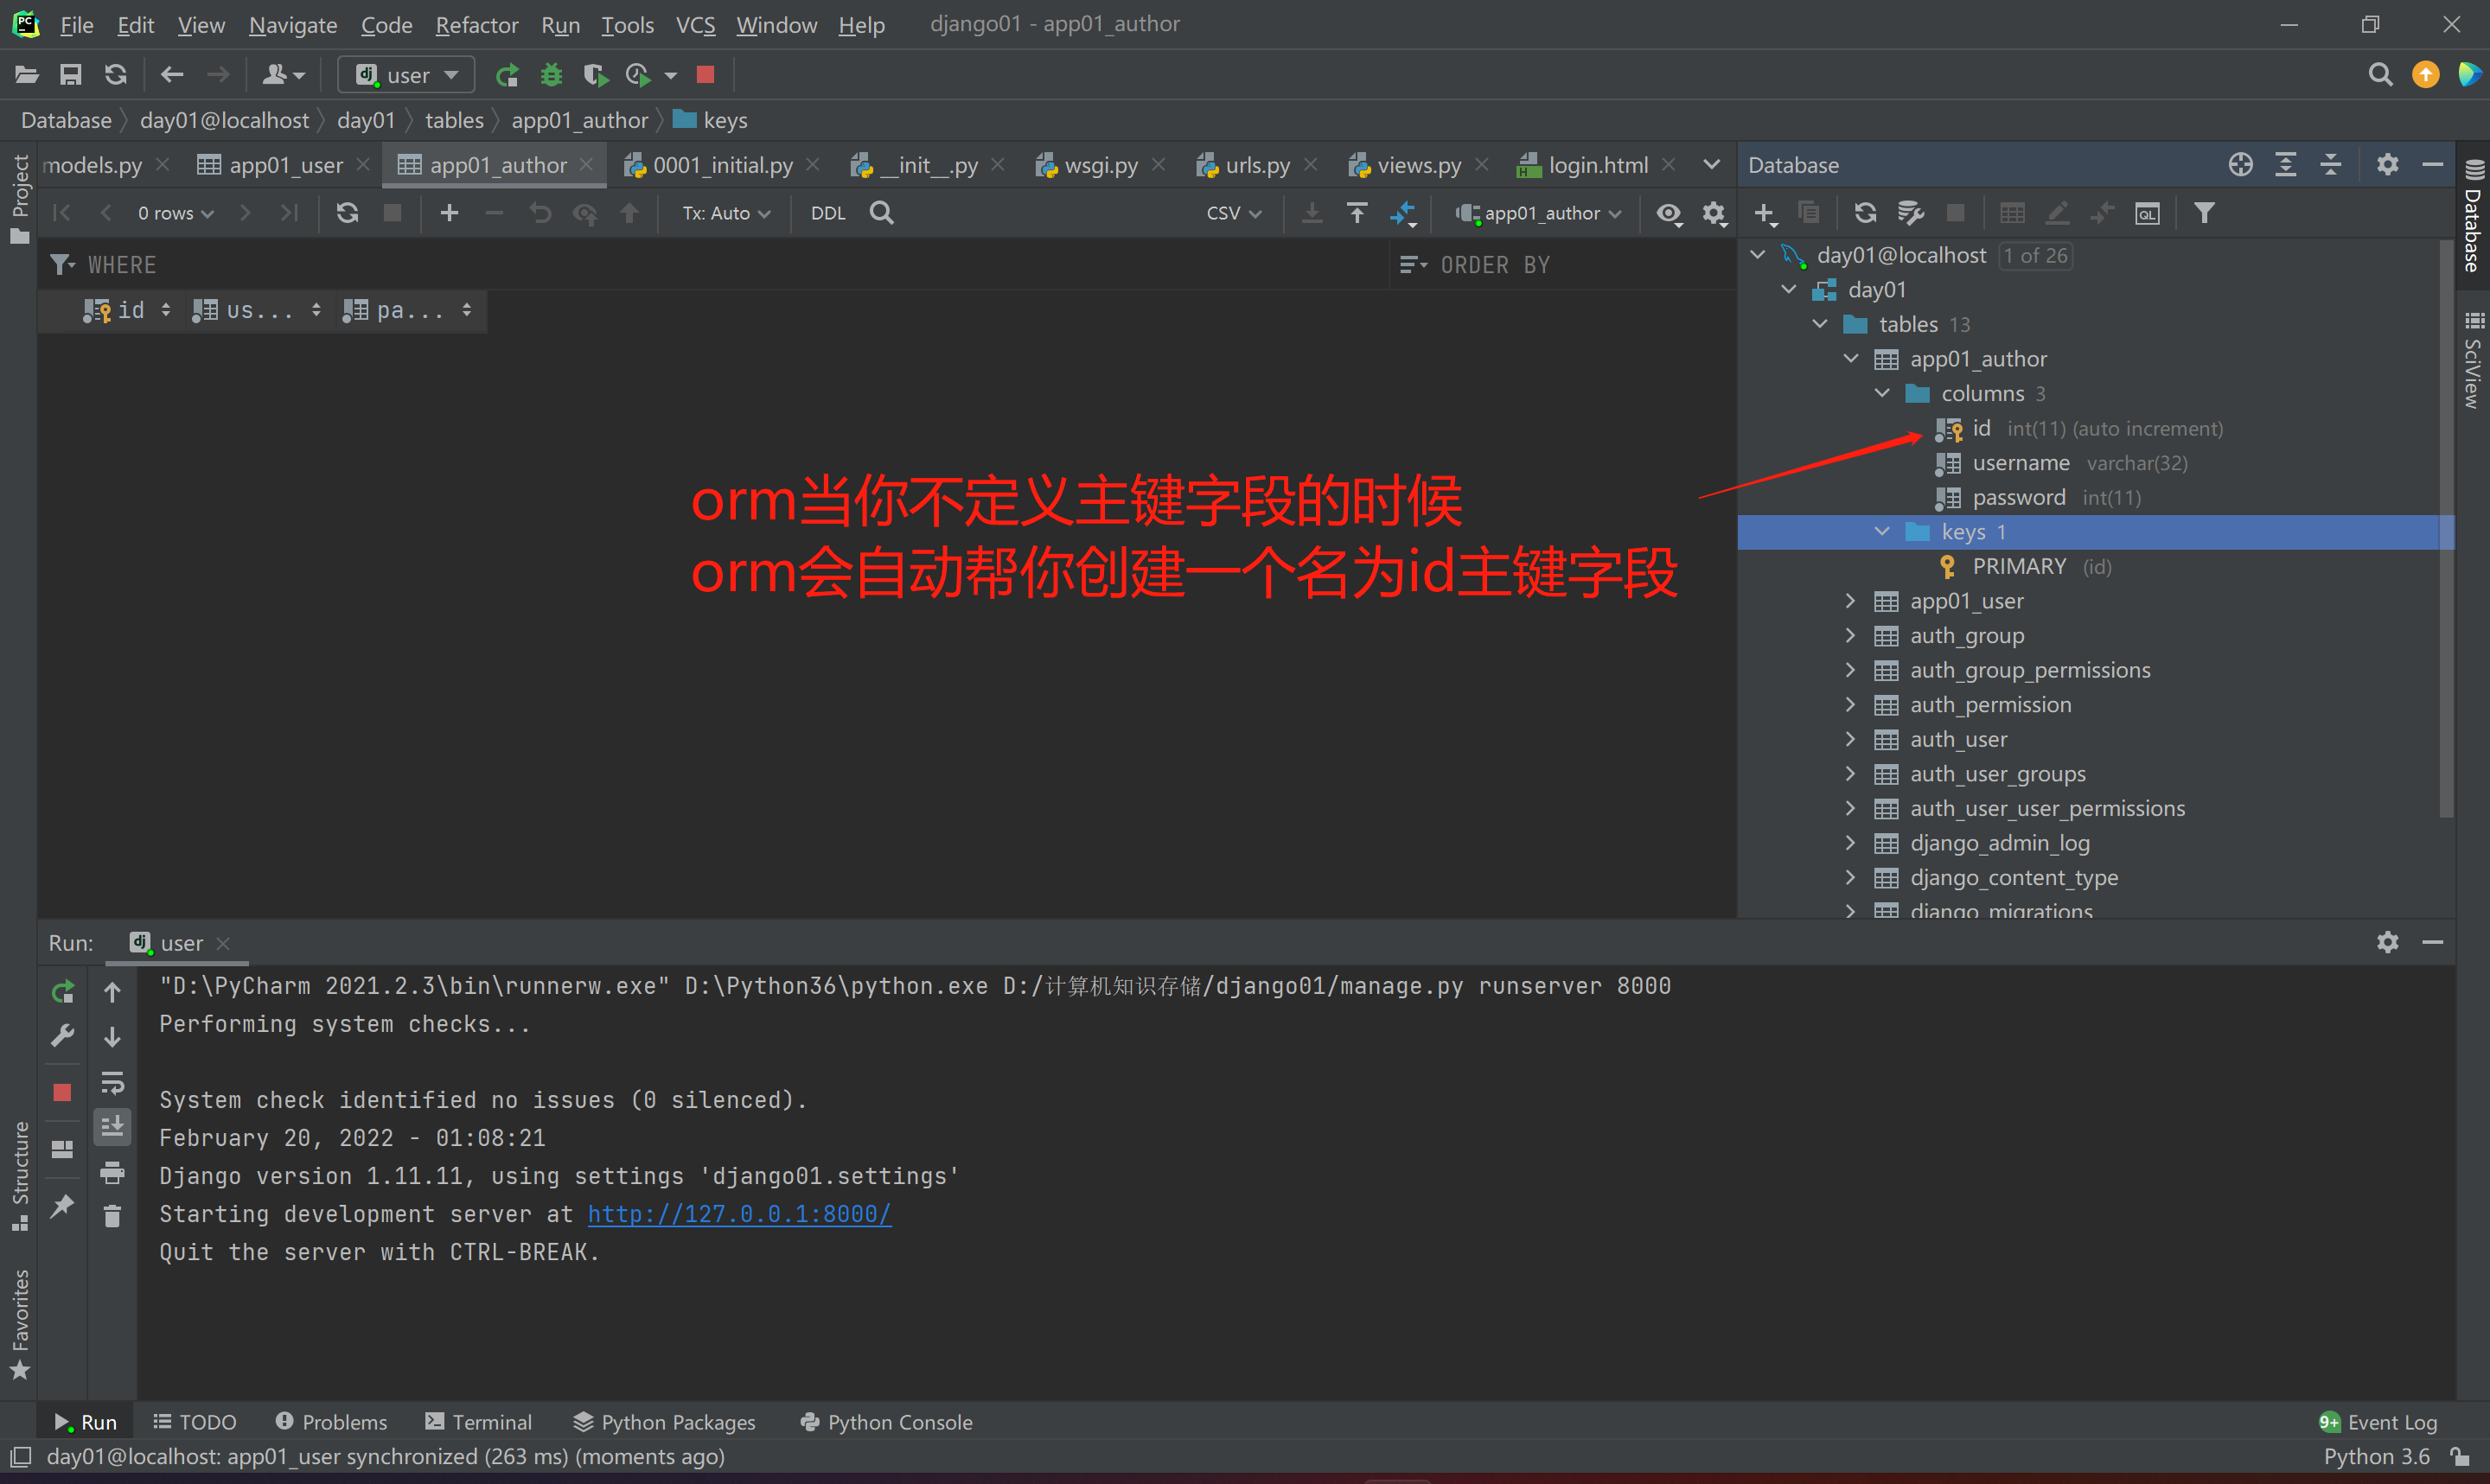Open DDL view of the table
The width and height of the screenshot is (2490, 1484).
pos(828,213)
